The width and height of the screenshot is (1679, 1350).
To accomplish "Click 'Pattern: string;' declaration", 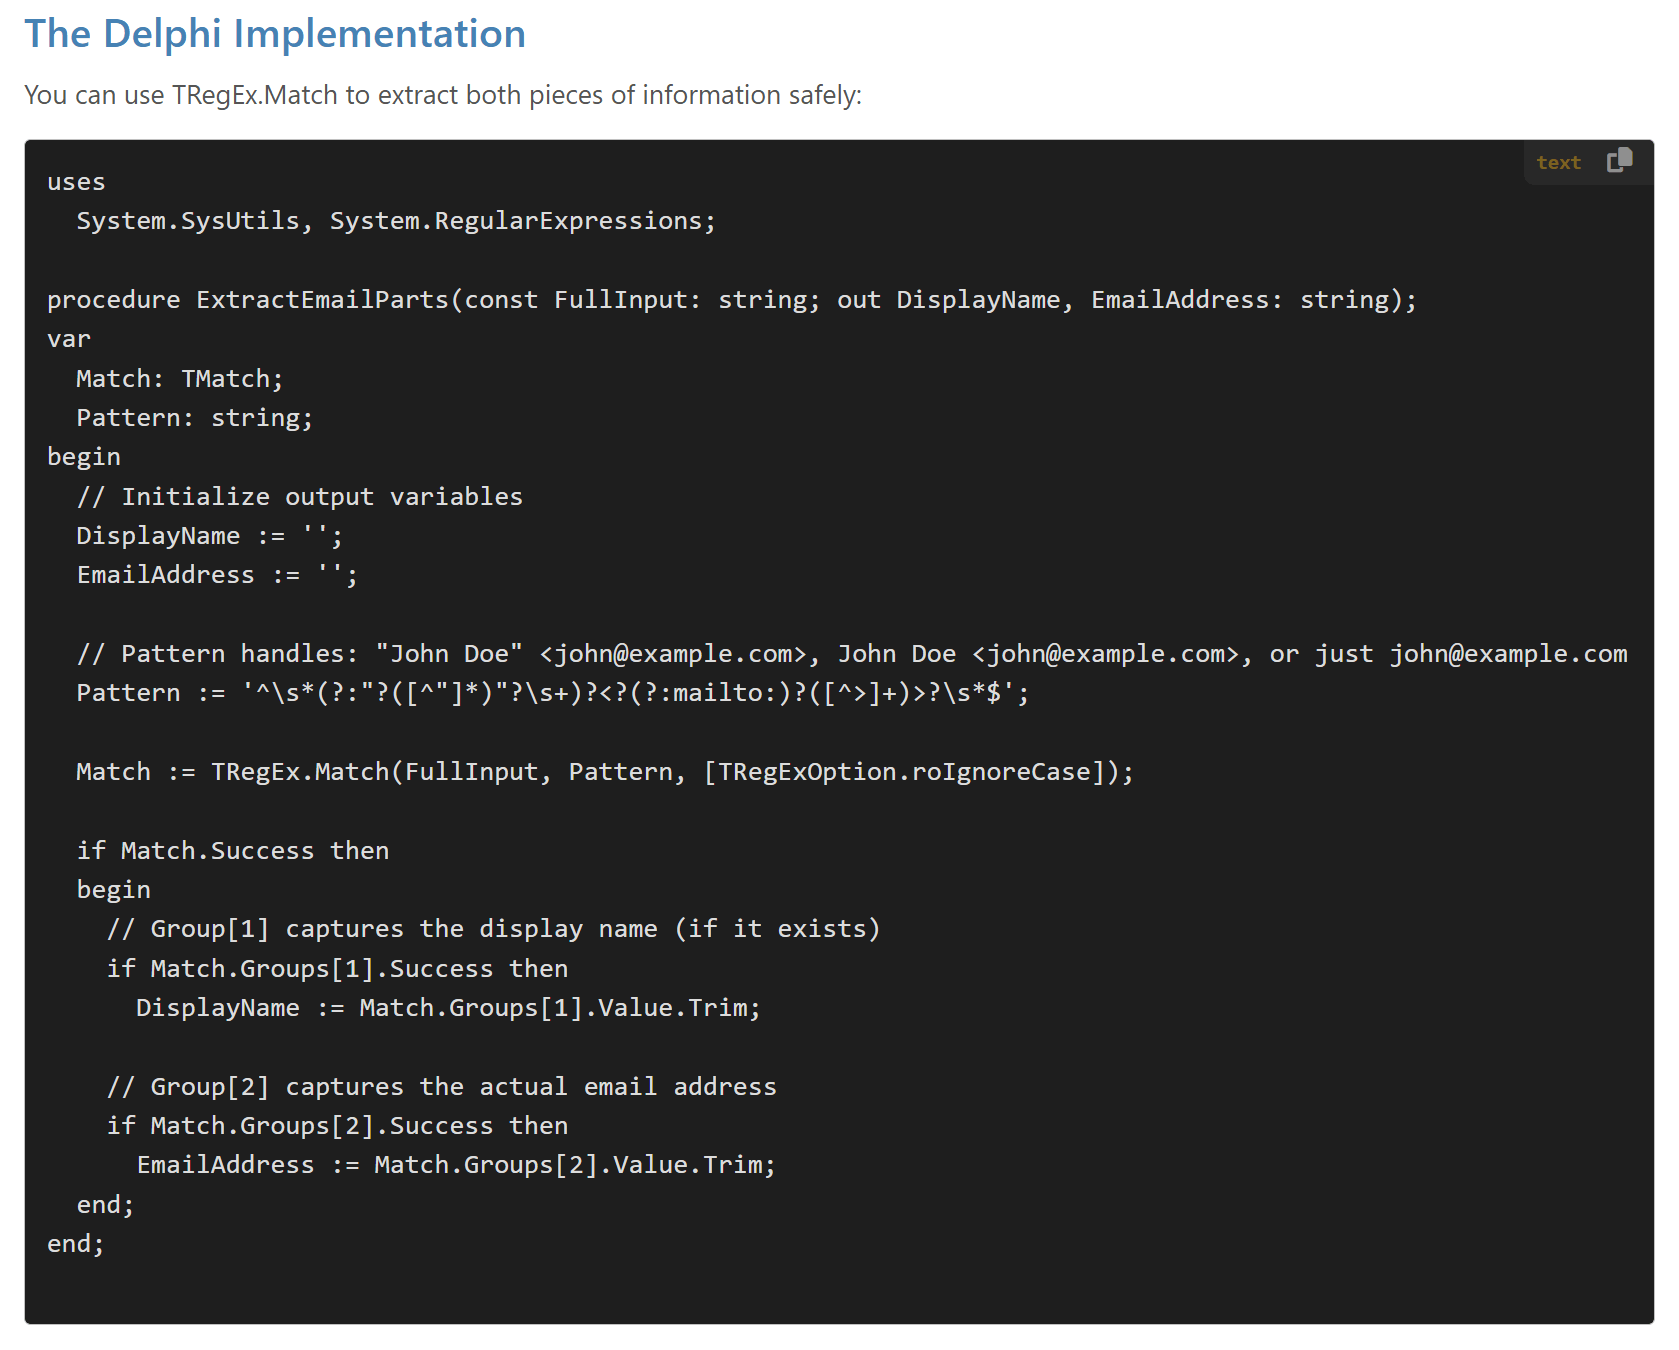I will click(195, 418).
